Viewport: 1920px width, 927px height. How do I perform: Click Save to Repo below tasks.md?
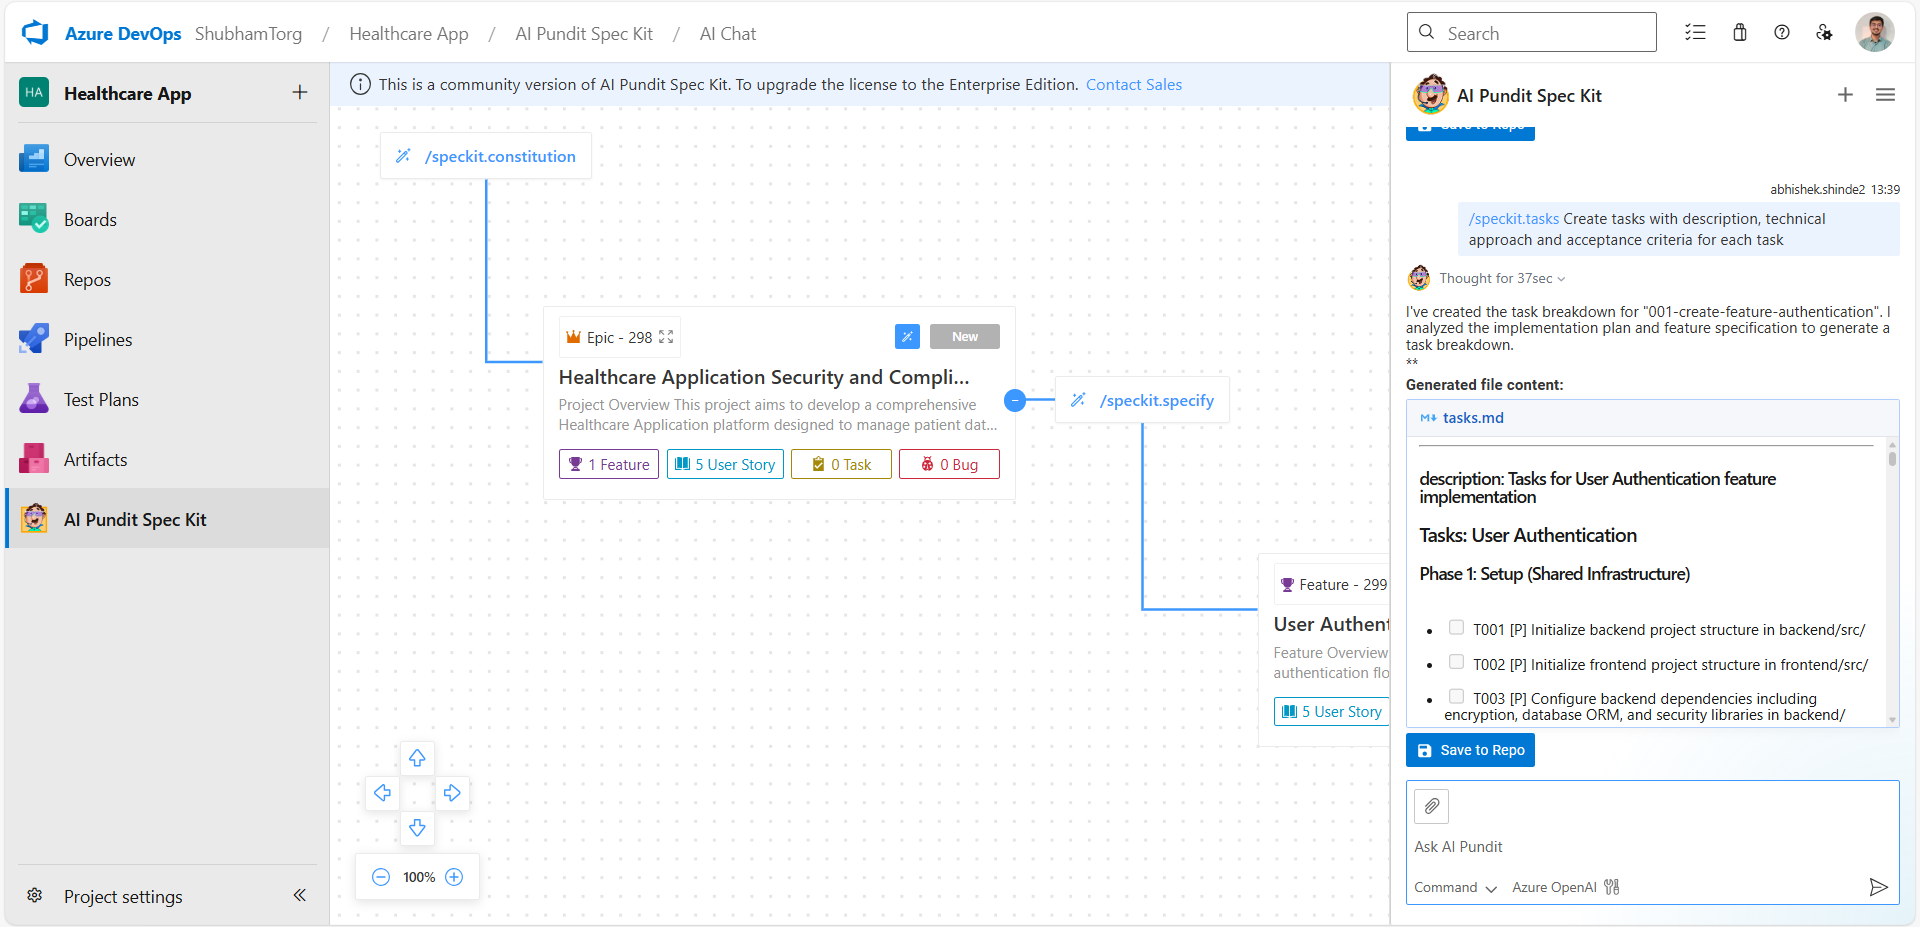coord(1470,750)
